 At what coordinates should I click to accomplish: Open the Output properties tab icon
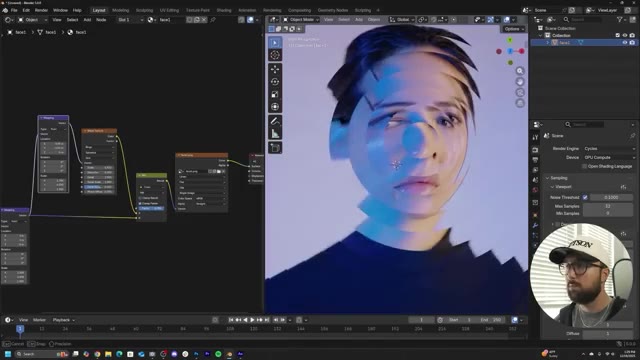(x=536, y=160)
